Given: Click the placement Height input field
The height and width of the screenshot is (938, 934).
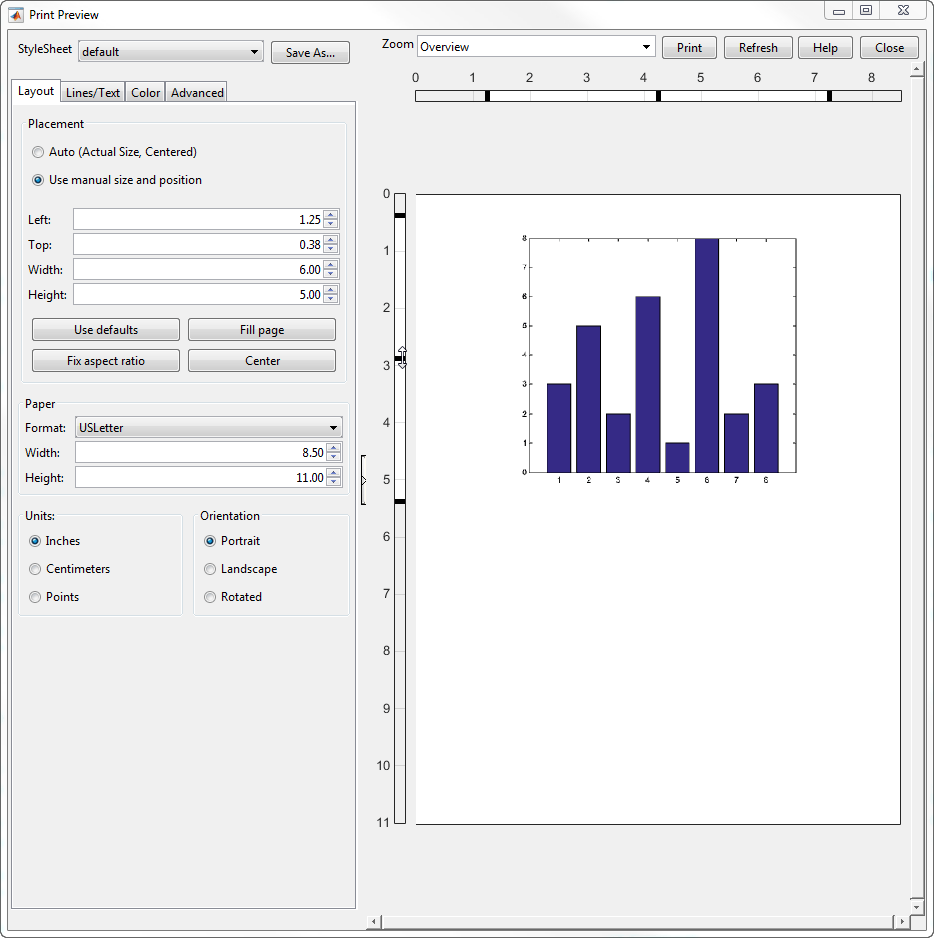Looking at the screenshot, I should [198, 294].
